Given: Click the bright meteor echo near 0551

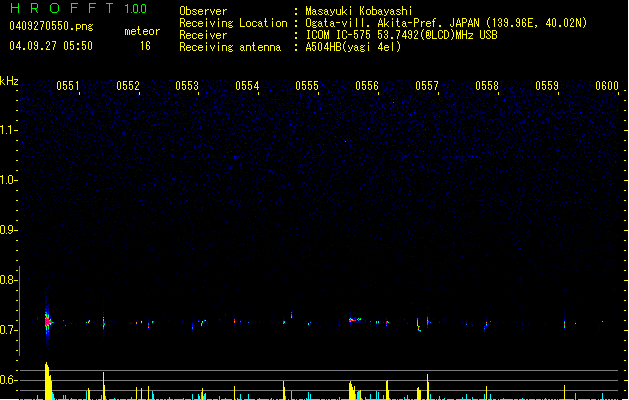Looking at the screenshot, I should tap(48, 321).
